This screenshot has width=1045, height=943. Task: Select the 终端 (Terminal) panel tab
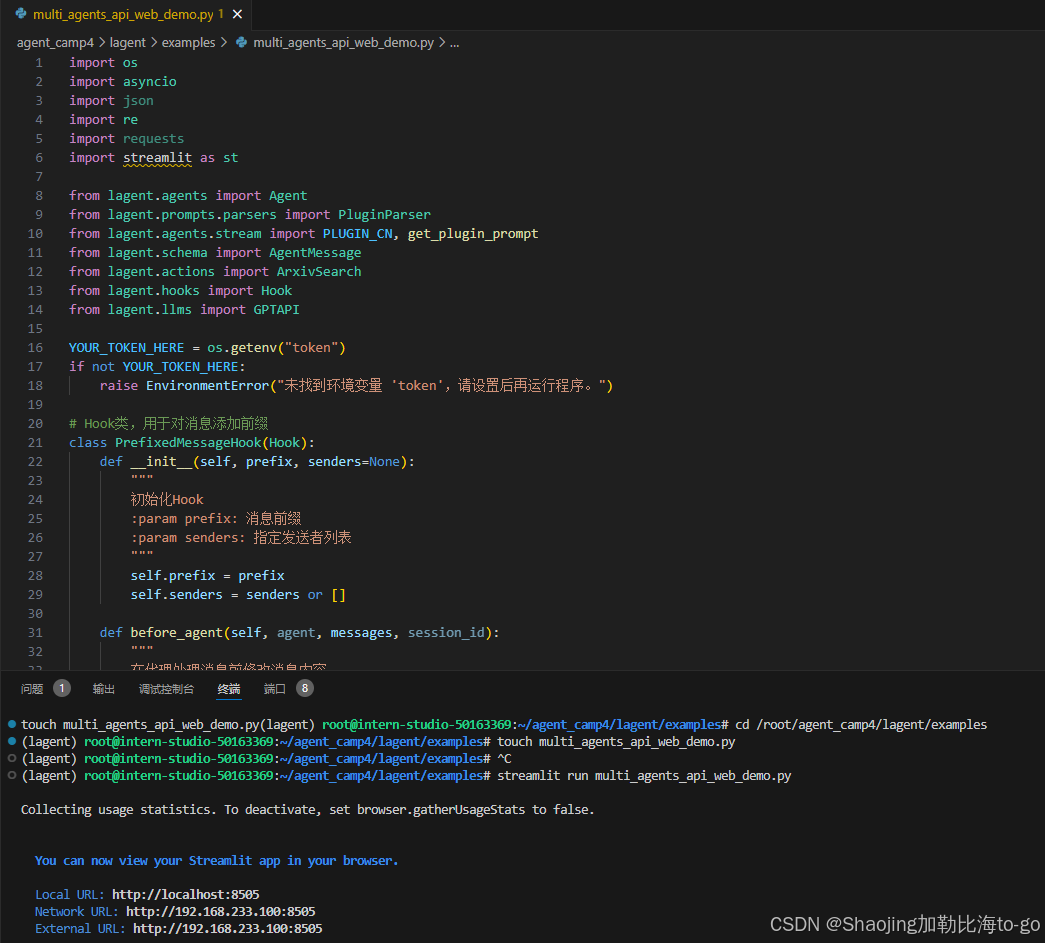229,689
